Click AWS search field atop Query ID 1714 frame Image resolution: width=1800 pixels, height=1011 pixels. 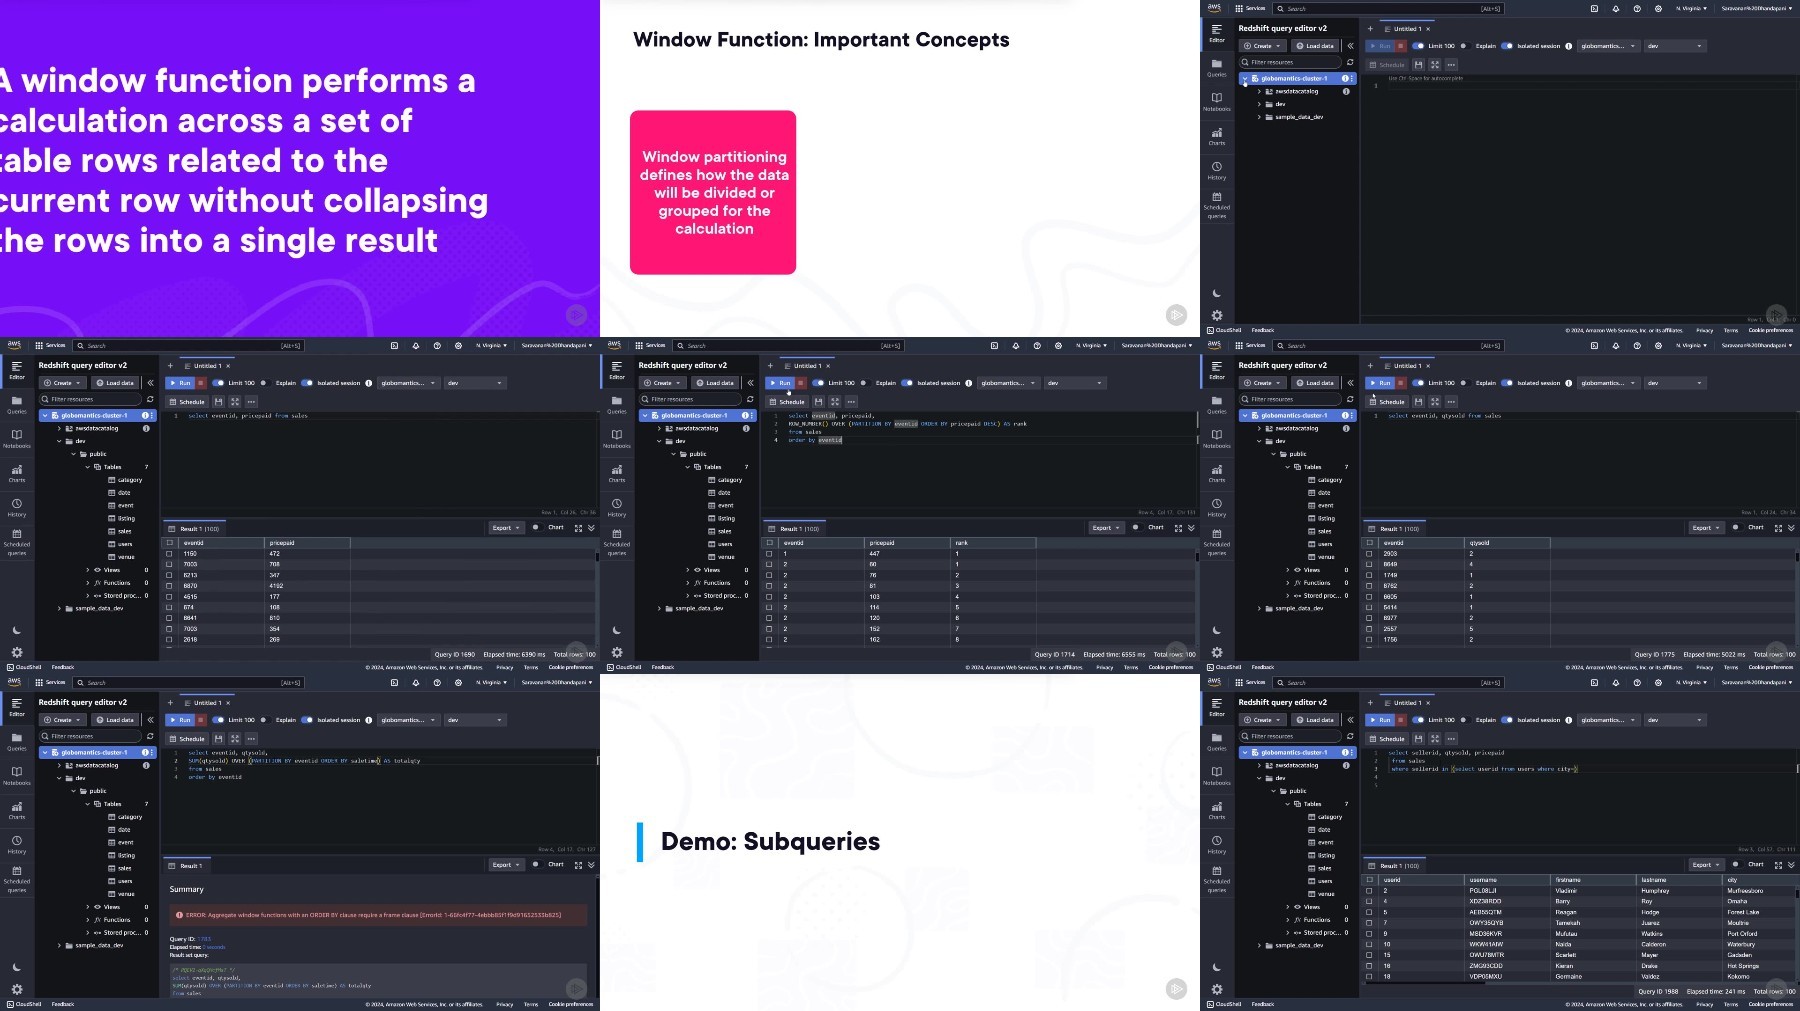coord(788,345)
